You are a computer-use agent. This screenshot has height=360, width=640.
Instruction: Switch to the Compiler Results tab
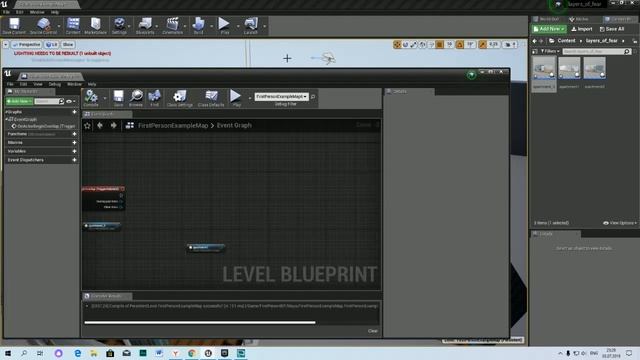[x=106, y=296]
